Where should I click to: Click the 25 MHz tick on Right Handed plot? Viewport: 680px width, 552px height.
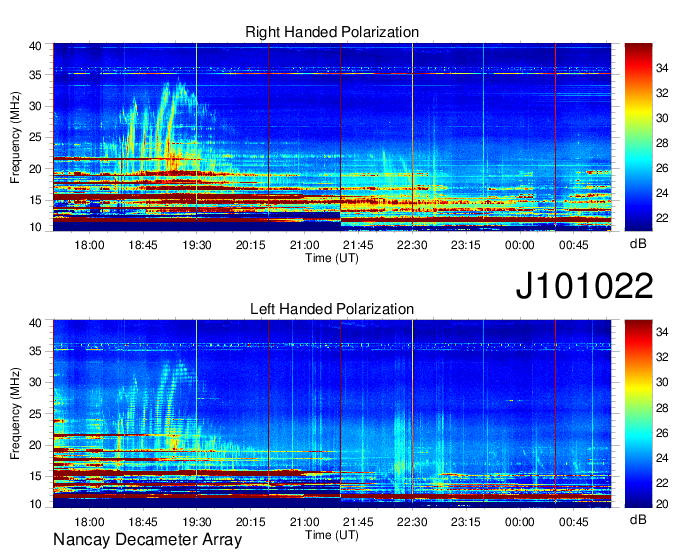(x=36, y=137)
